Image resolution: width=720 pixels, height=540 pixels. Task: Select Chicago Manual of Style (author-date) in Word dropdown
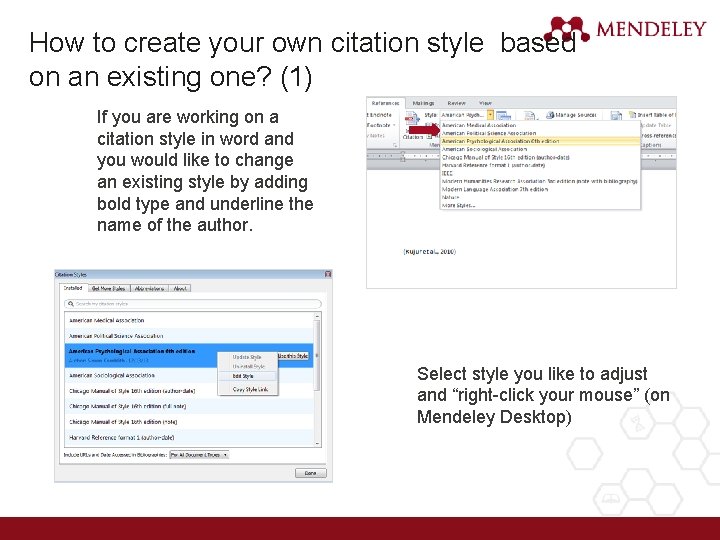pos(540,158)
